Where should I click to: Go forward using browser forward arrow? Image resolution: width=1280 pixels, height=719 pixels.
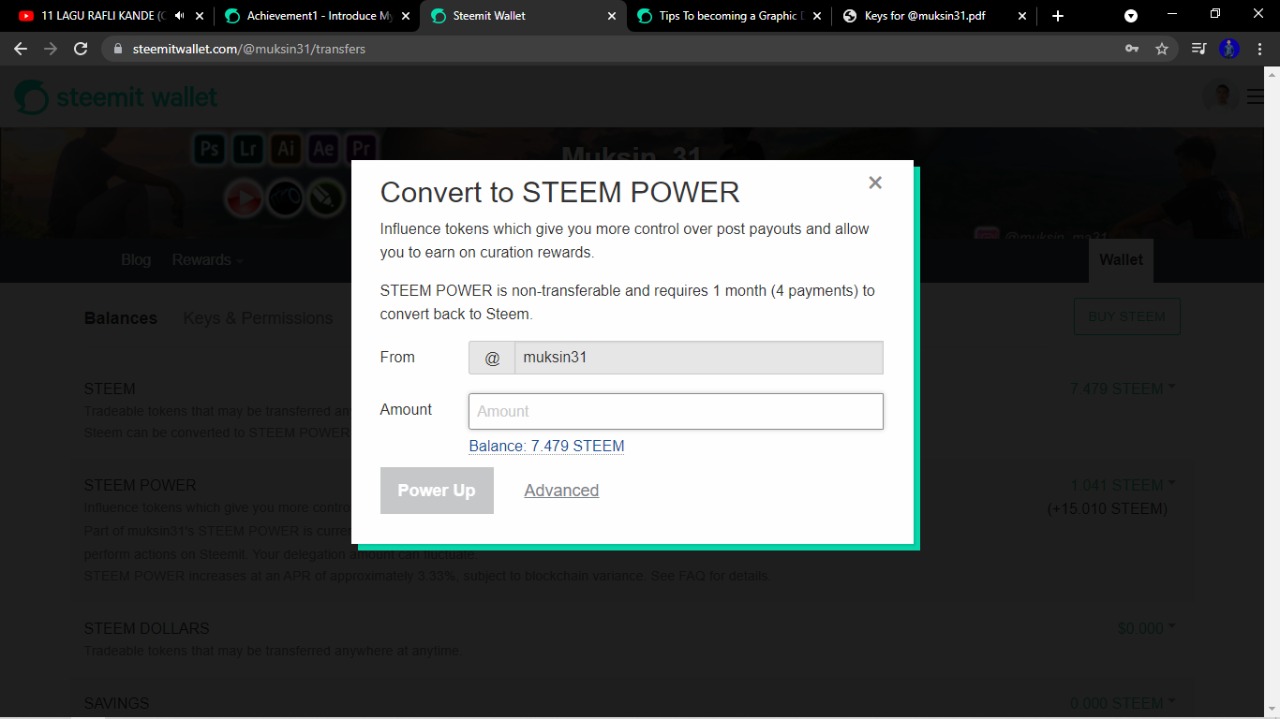tap(50, 48)
